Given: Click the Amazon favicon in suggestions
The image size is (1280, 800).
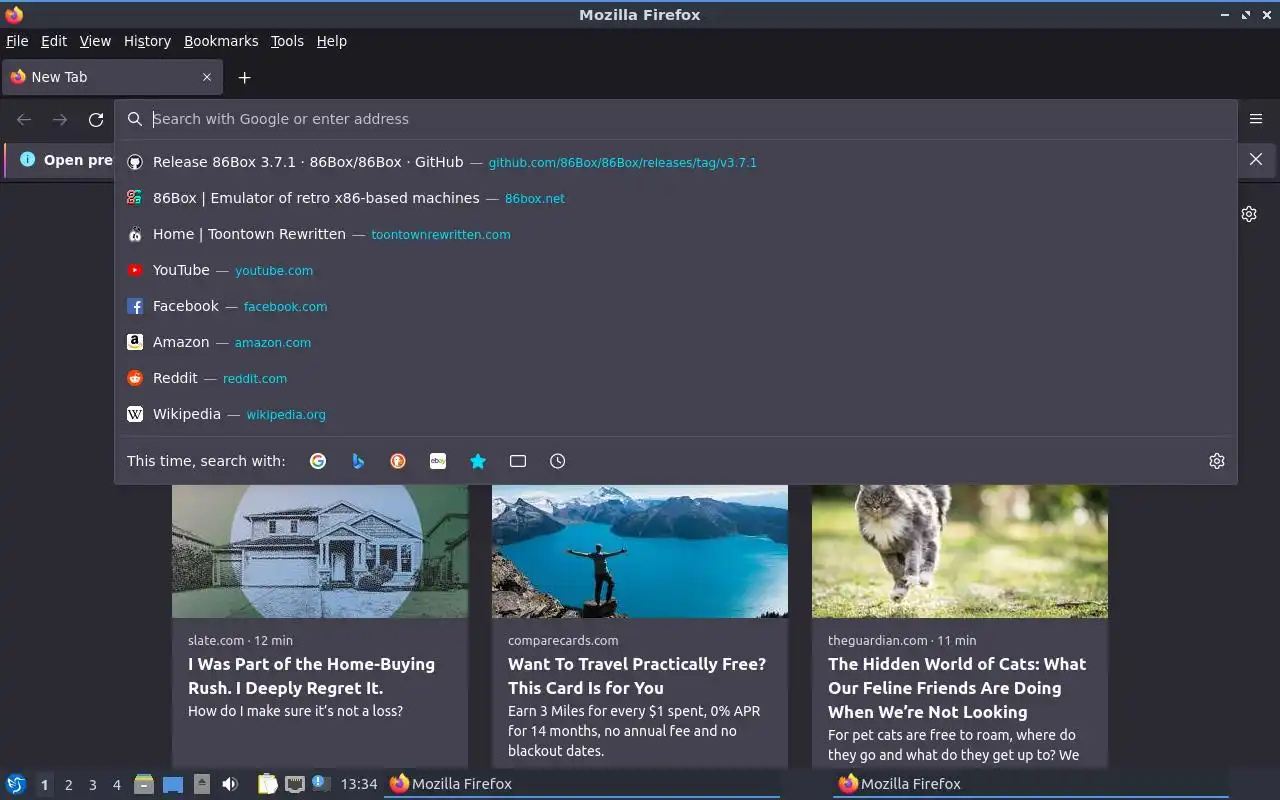Looking at the screenshot, I should (135, 342).
